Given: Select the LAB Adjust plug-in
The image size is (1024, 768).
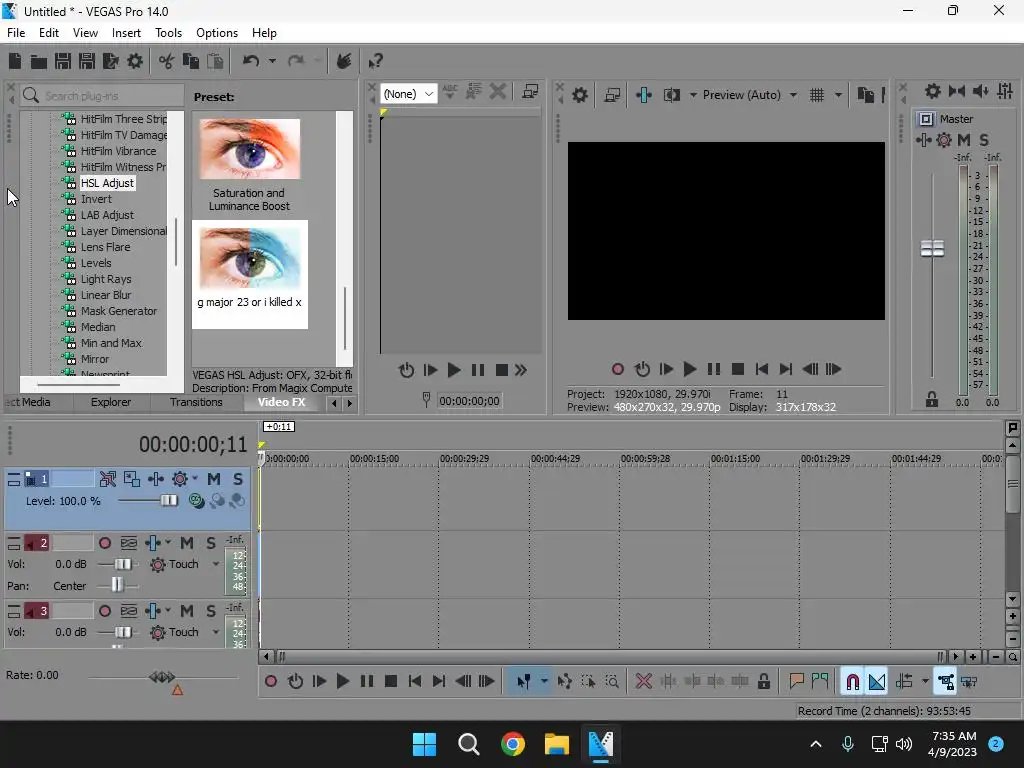Looking at the screenshot, I should point(107,215).
